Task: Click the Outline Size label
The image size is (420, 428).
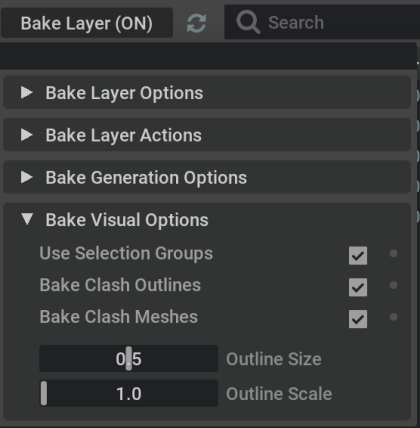Action: (274, 359)
